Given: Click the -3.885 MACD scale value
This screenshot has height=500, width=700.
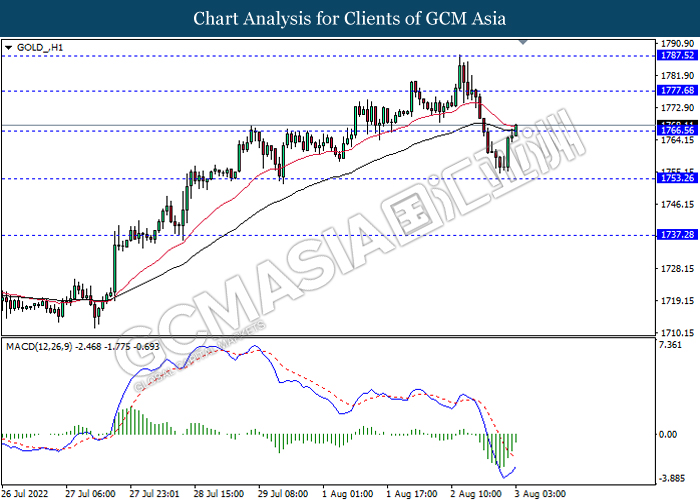Looking at the screenshot, I should 672,479.
